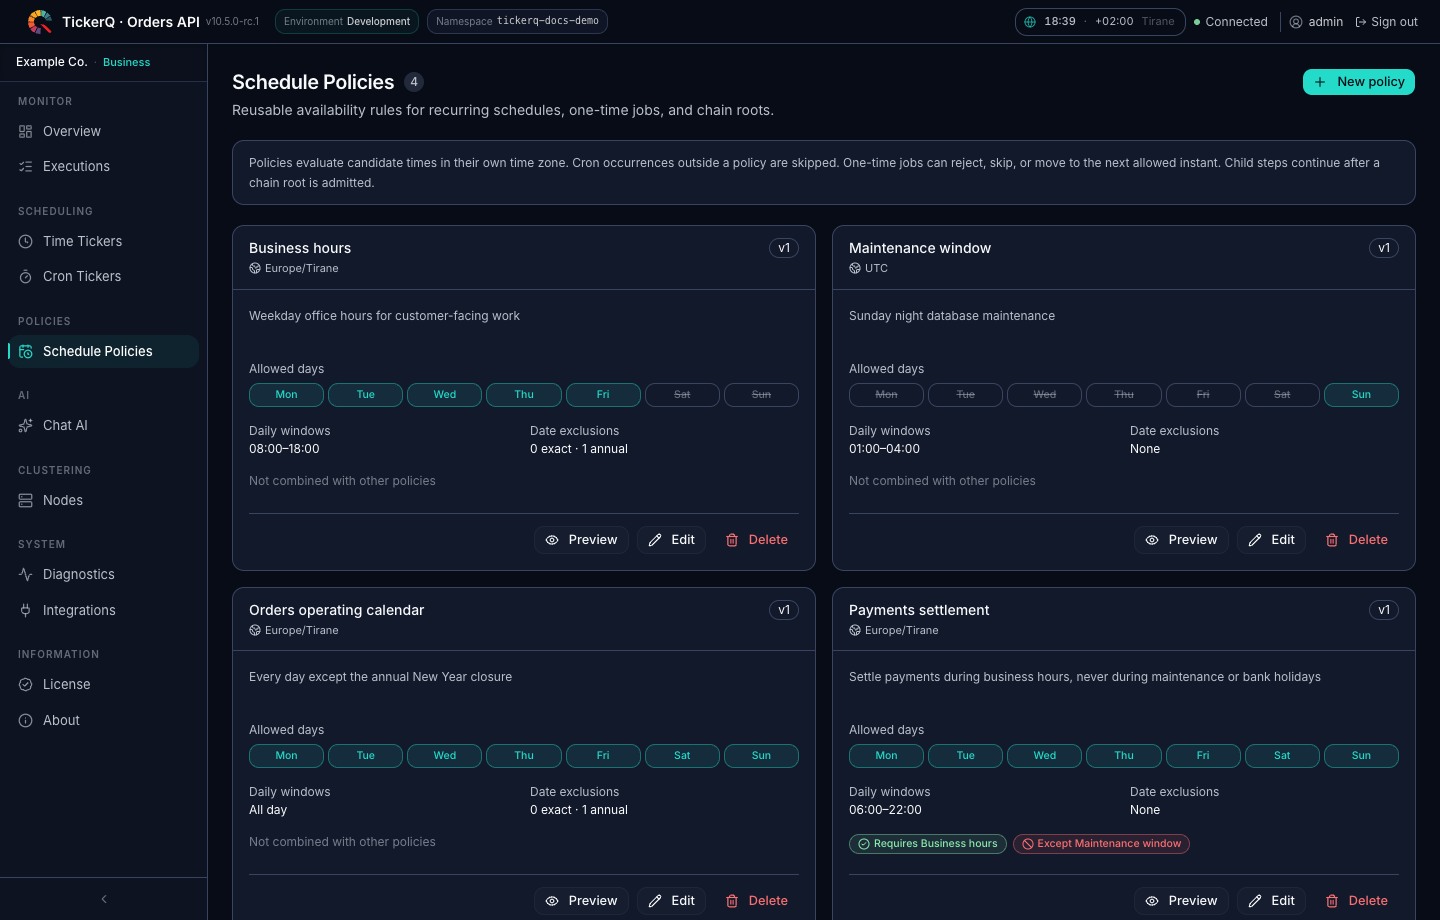Click the Integrations plug icon
The image size is (1440, 920).
[26, 610]
